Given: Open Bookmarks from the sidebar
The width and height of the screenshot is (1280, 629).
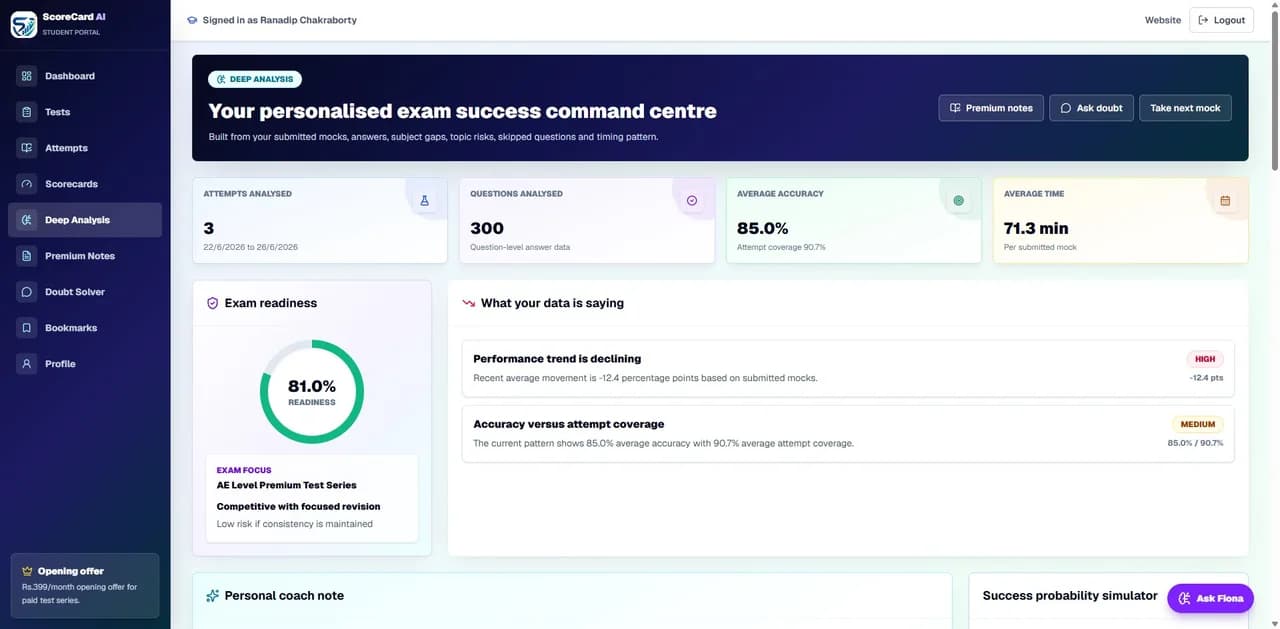Looking at the screenshot, I should pyautogui.click(x=85, y=328).
